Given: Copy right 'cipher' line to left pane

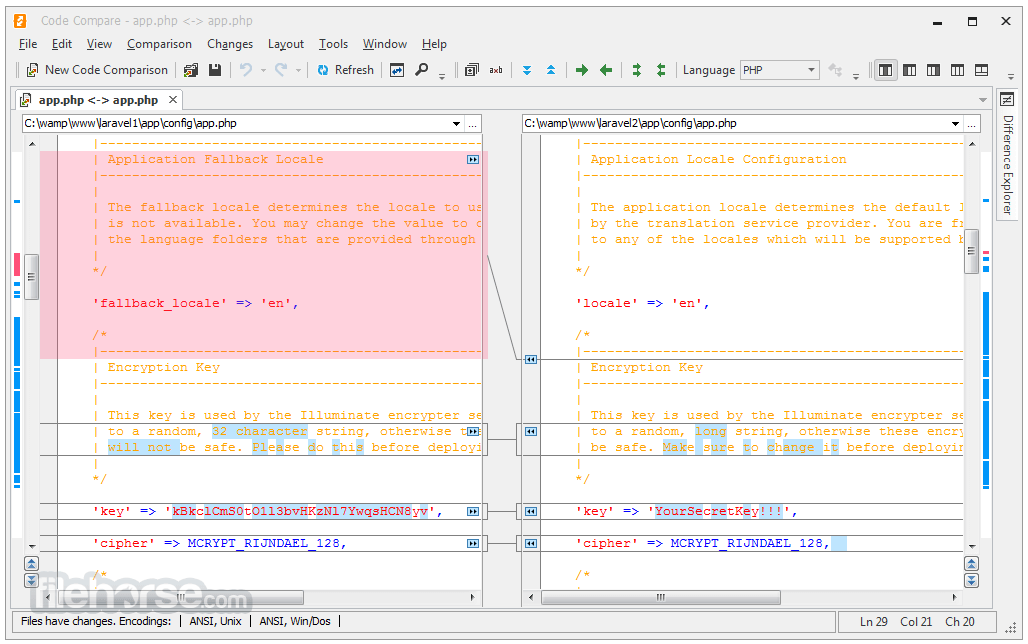Looking at the screenshot, I should (x=530, y=544).
